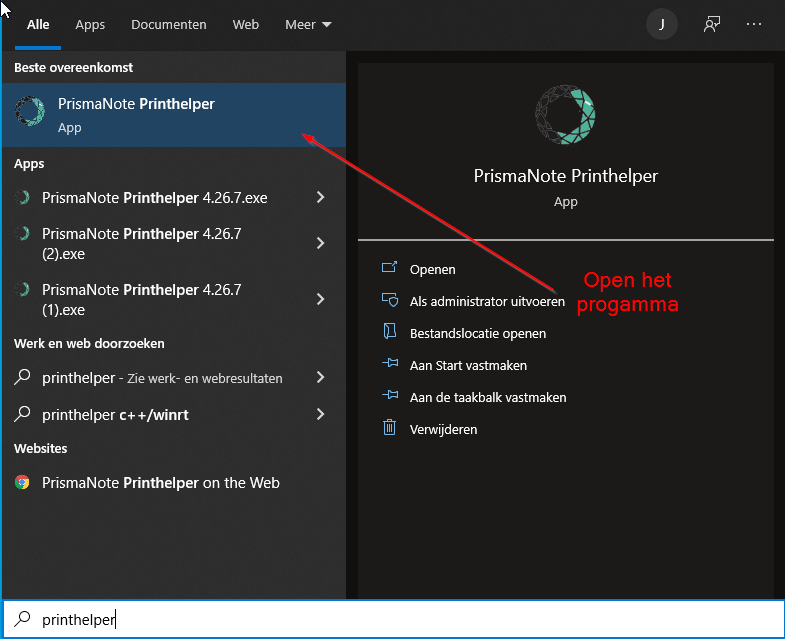Click the pin icon beside Aan de taakbalk vastmaken
785x639 pixels.
tap(390, 395)
